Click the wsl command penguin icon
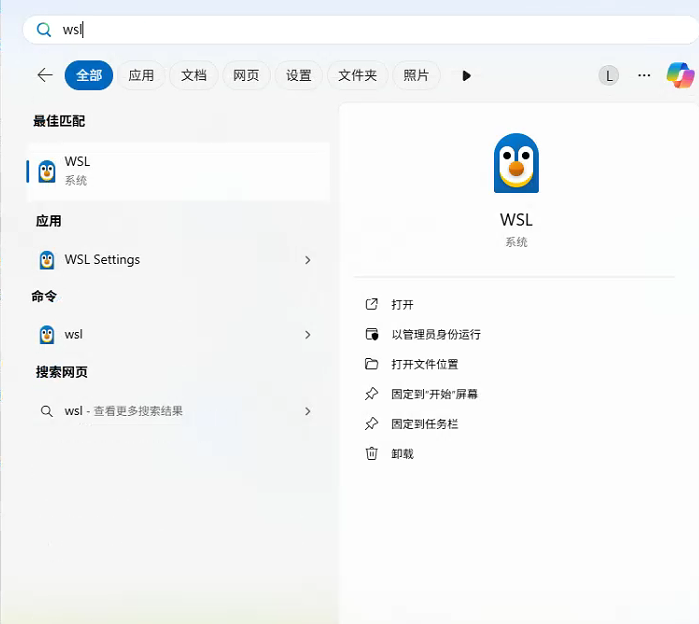This screenshot has width=699, height=624. click(x=47, y=335)
